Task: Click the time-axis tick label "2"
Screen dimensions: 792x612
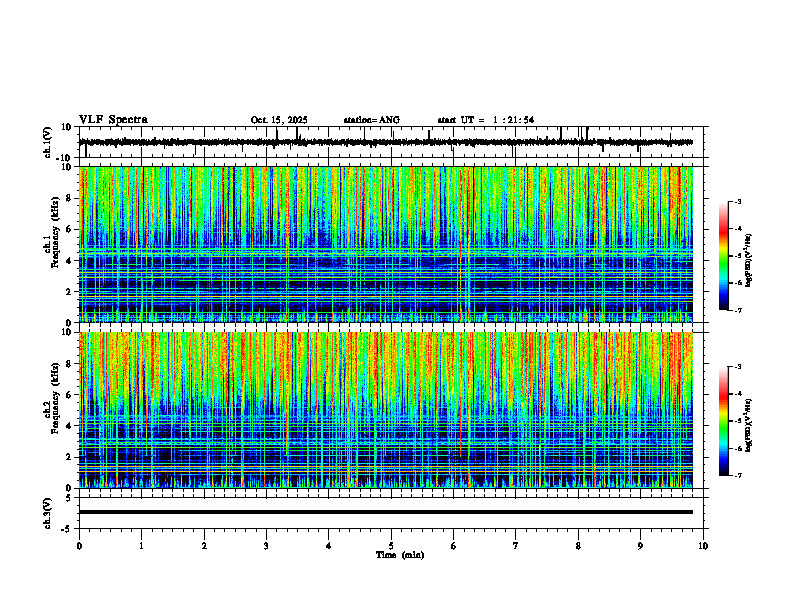Action: (x=204, y=546)
